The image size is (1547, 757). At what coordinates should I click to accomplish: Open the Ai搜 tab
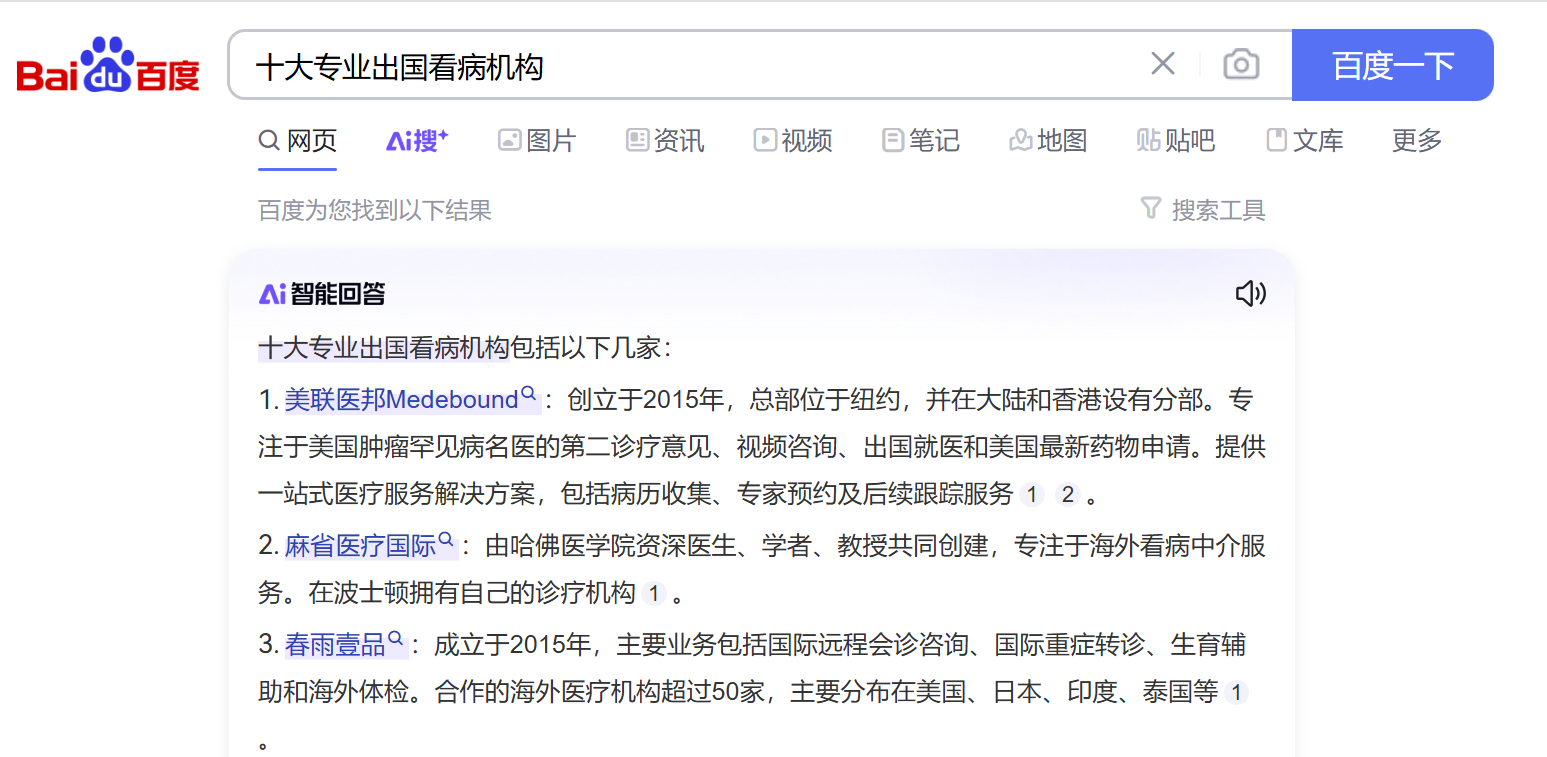(417, 141)
